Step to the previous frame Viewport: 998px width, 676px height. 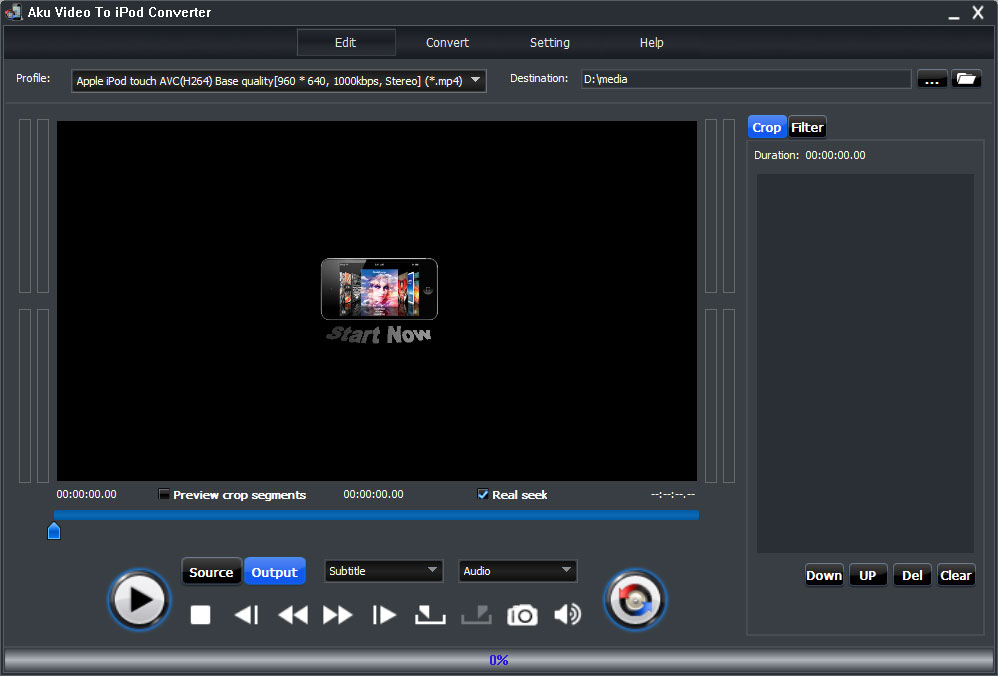tap(246, 615)
